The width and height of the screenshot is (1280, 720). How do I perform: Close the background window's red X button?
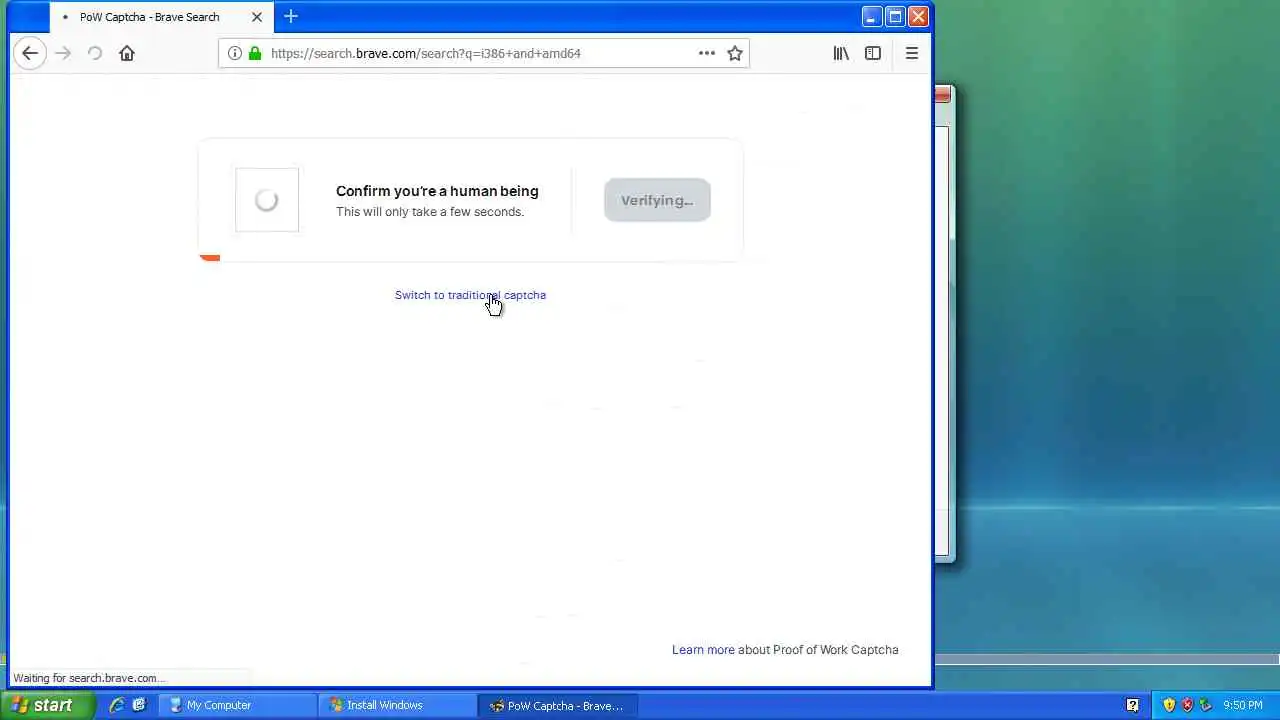tap(943, 95)
